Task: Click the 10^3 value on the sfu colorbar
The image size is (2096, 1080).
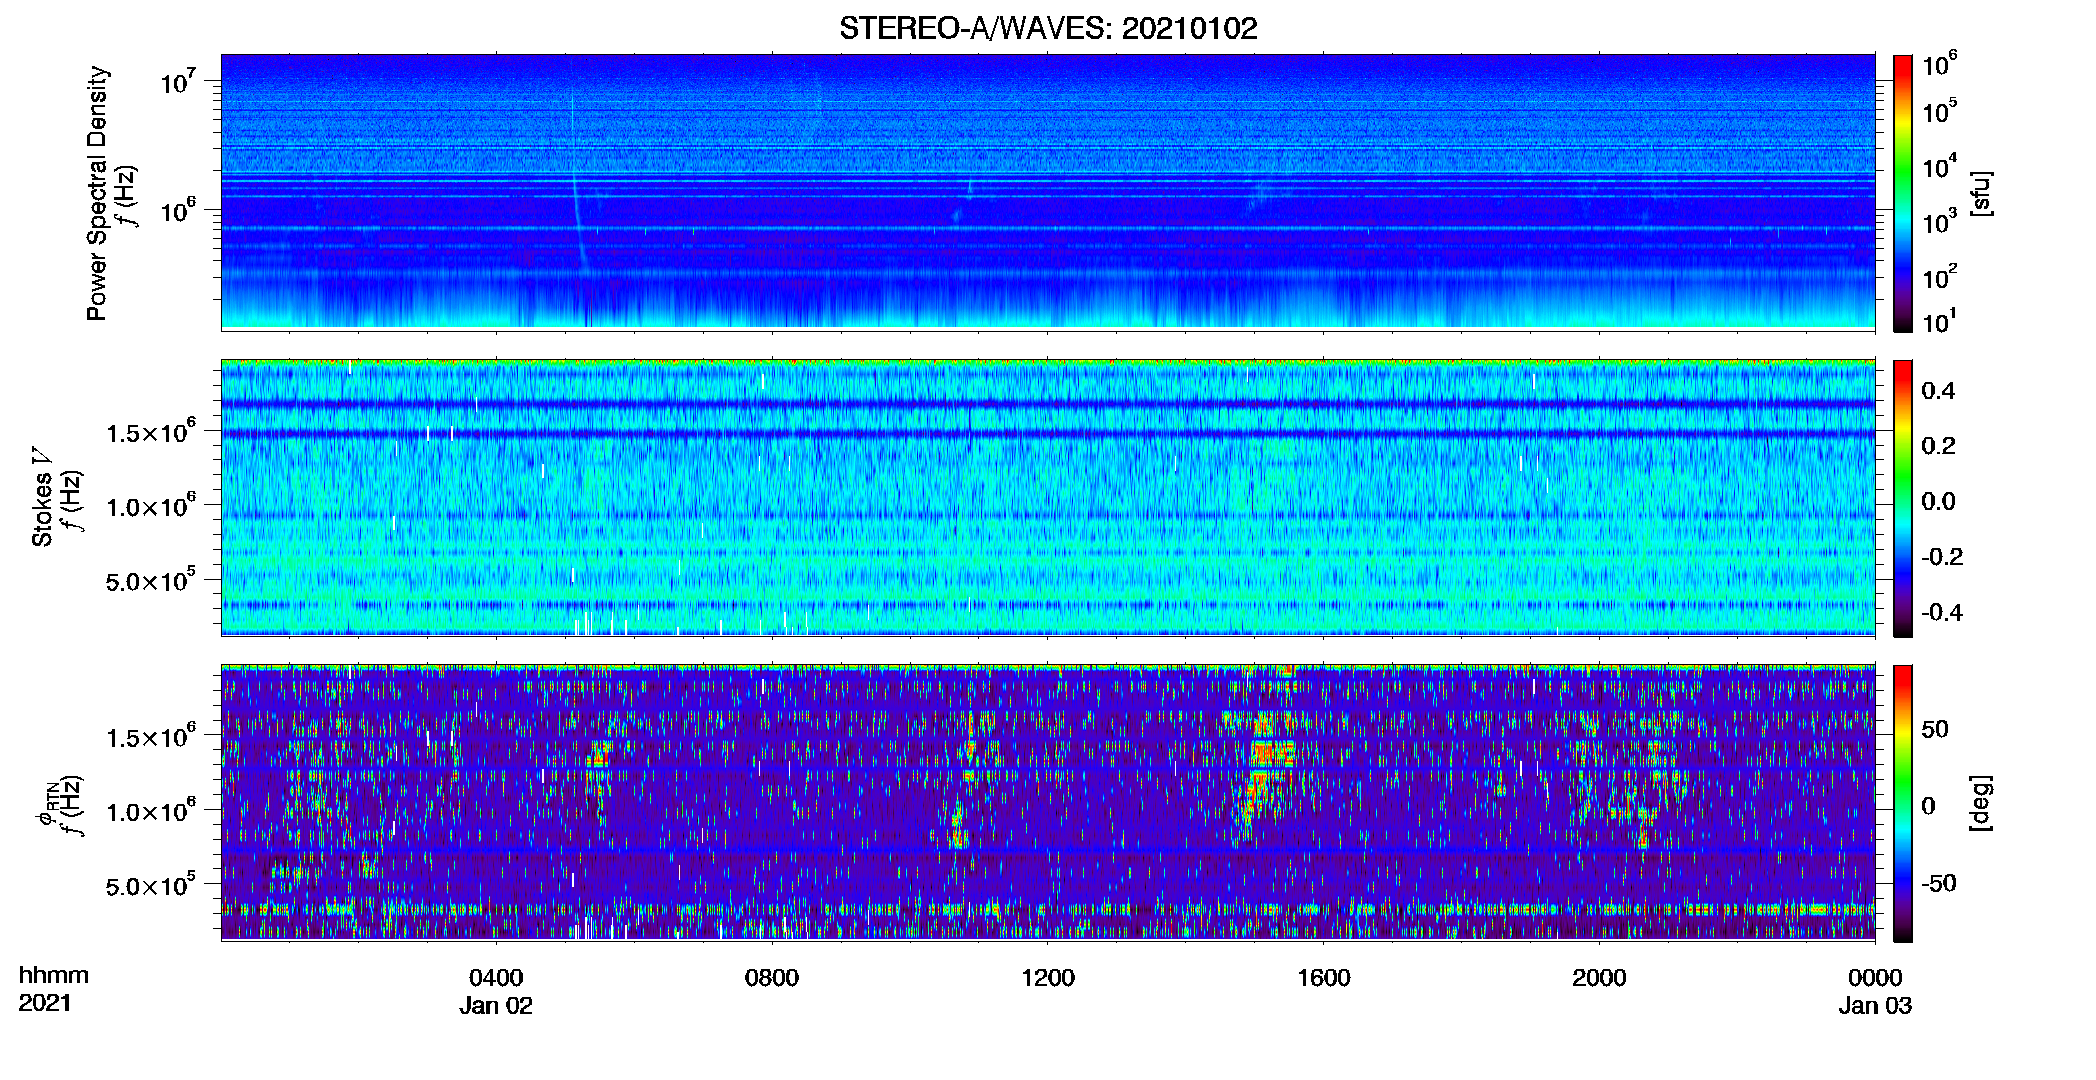Action: click(x=1940, y=222)
